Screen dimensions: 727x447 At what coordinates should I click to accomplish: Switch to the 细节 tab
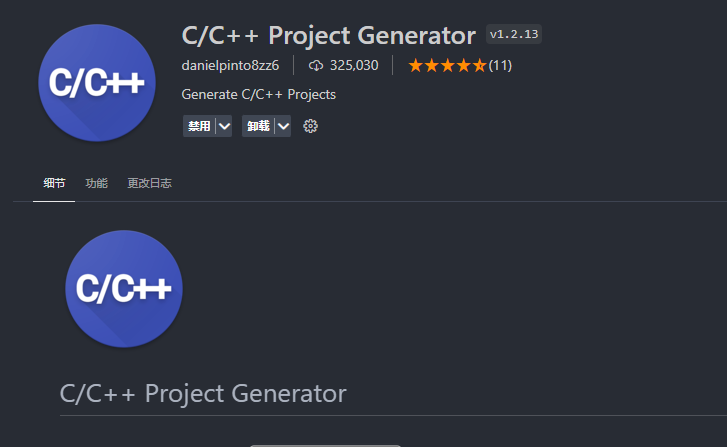click(54, 183)
